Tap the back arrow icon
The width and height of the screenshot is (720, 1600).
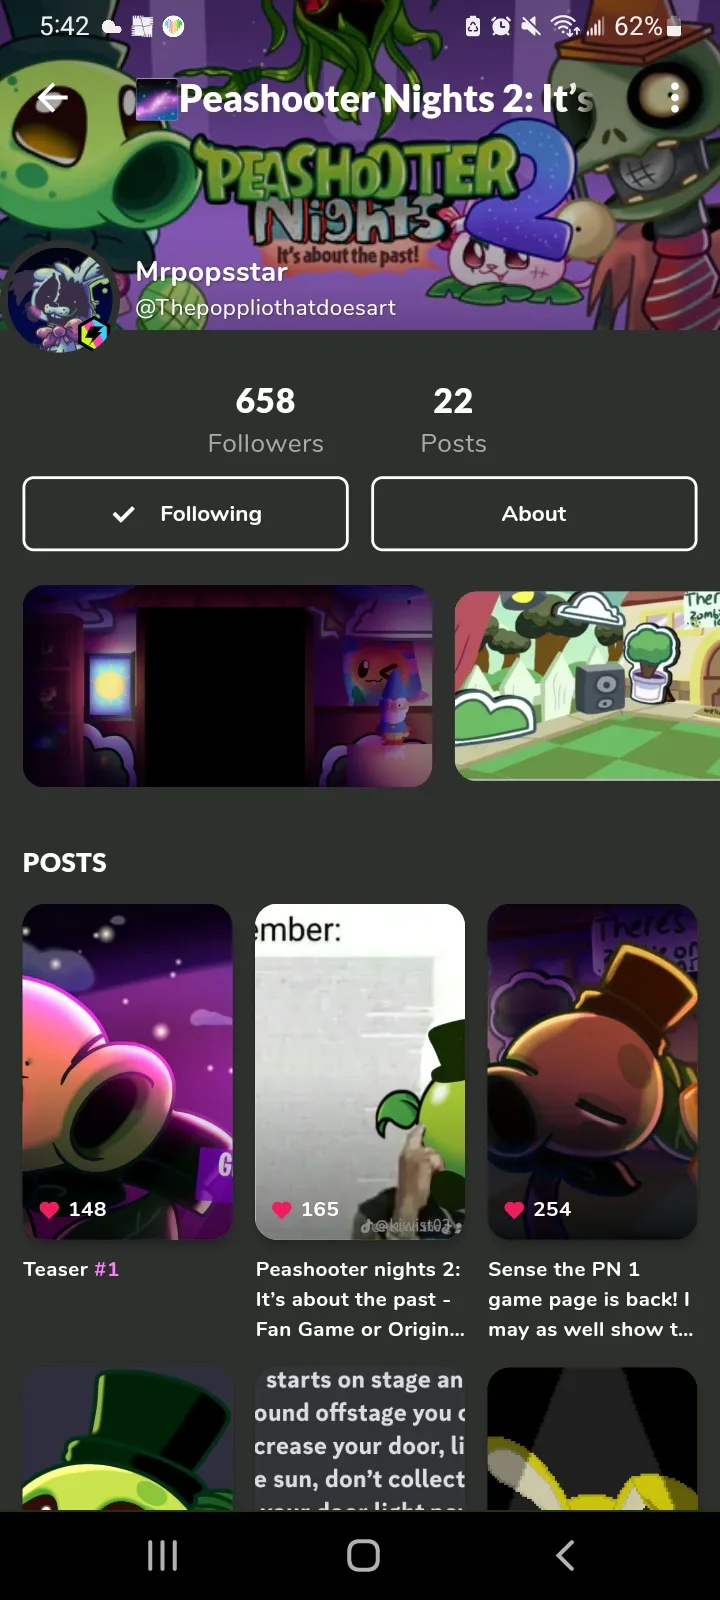click(52, 98)
